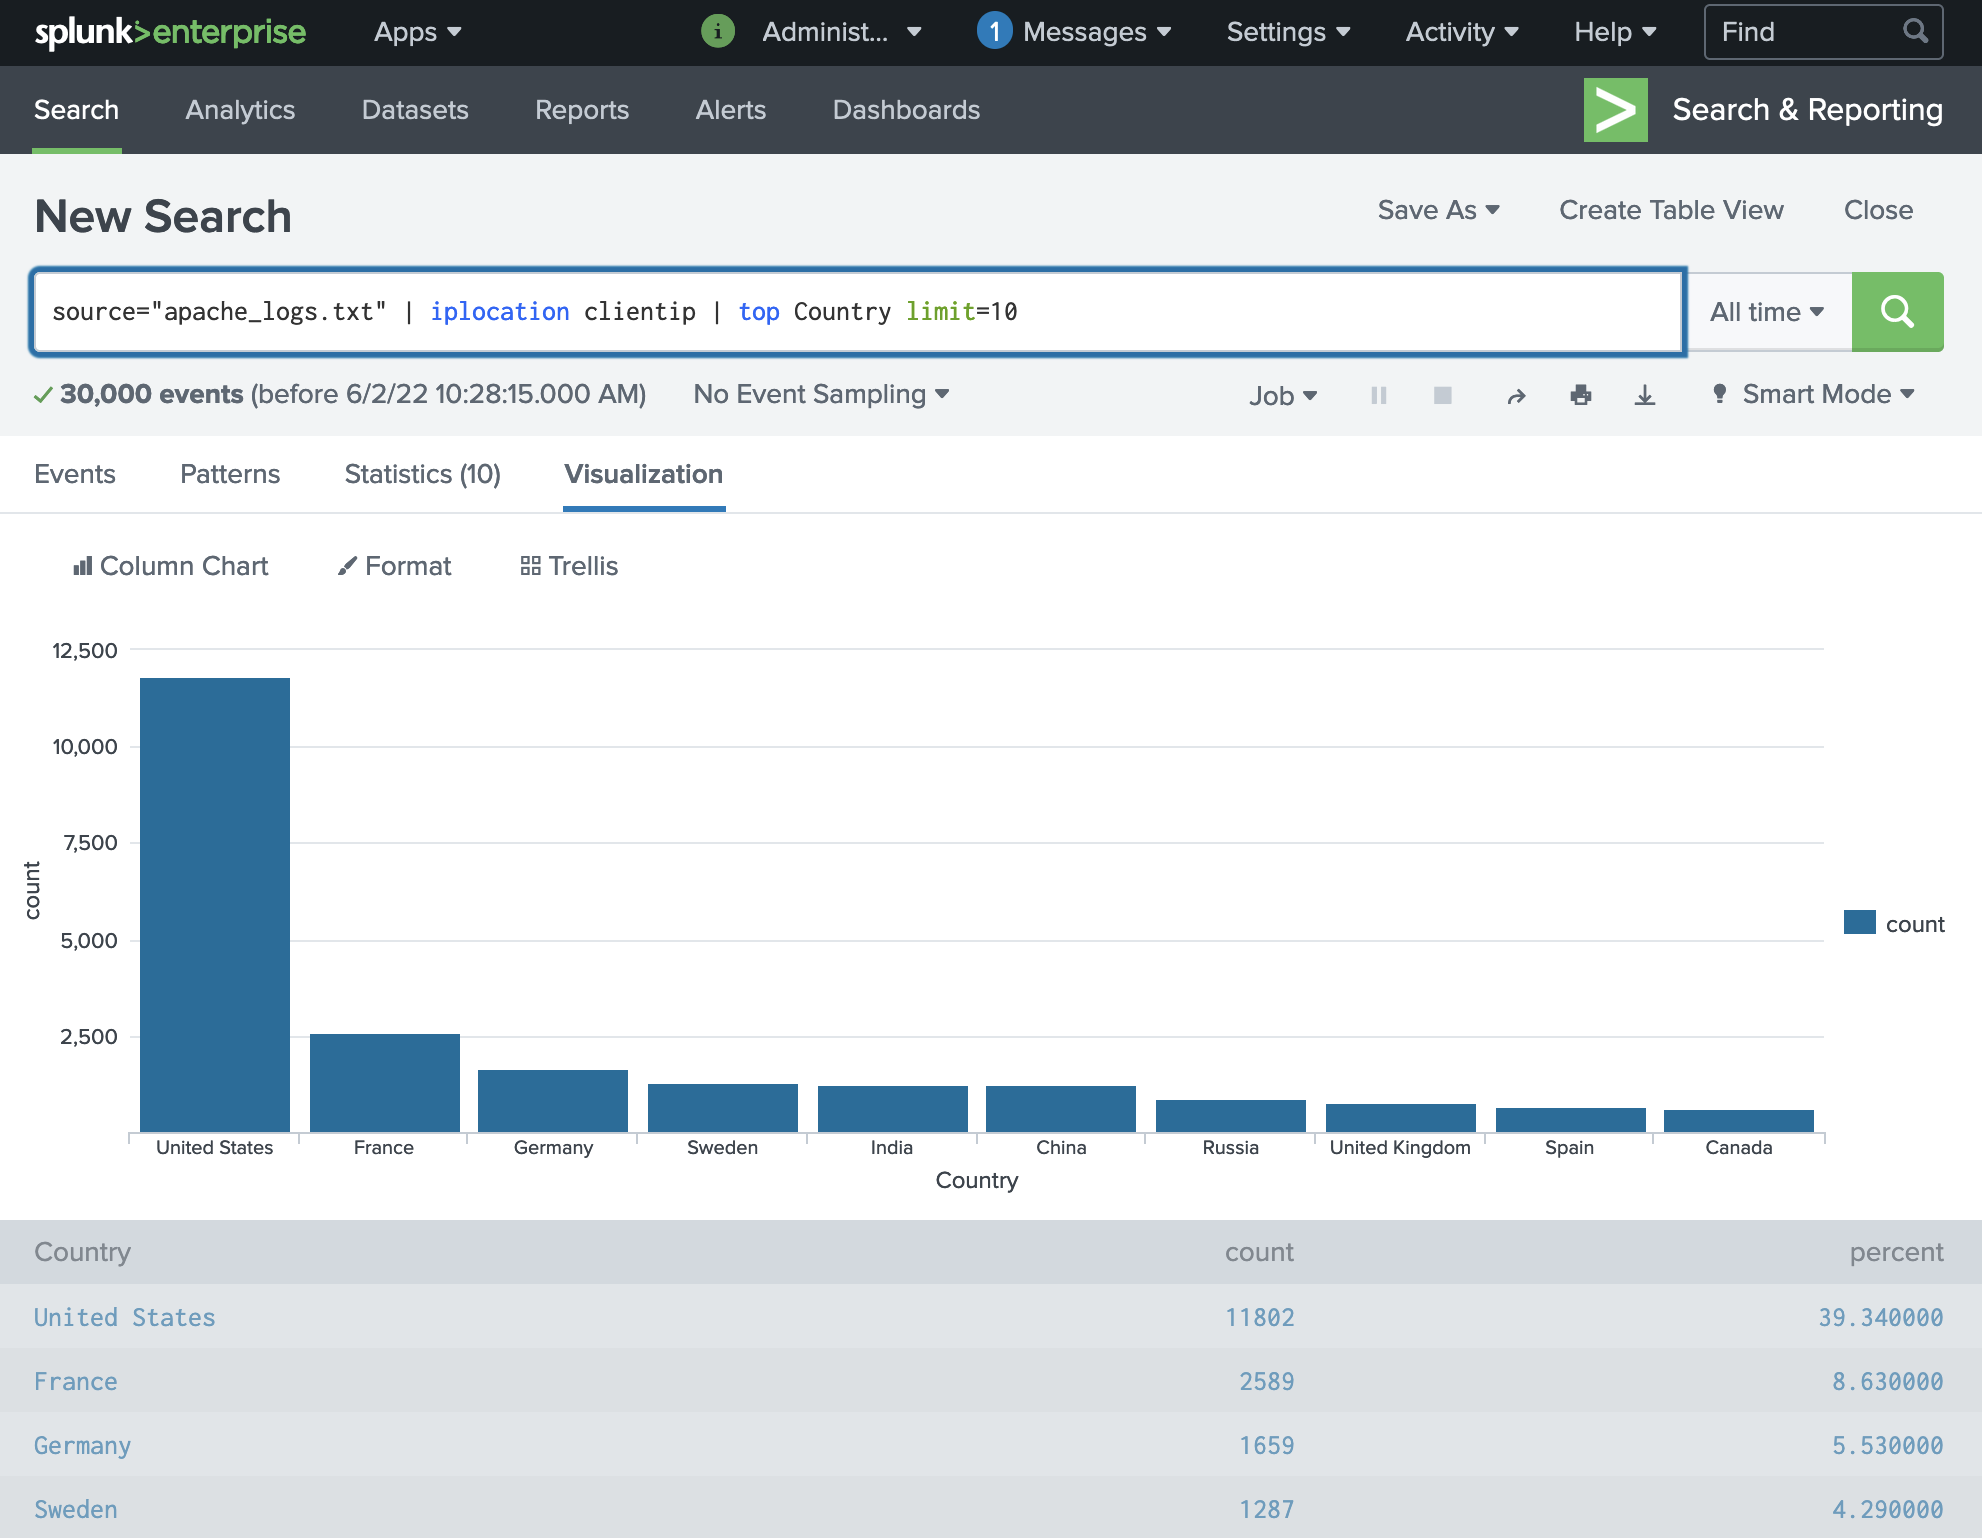Toggle the count legend color swatch

click(x=1859, y=922)
